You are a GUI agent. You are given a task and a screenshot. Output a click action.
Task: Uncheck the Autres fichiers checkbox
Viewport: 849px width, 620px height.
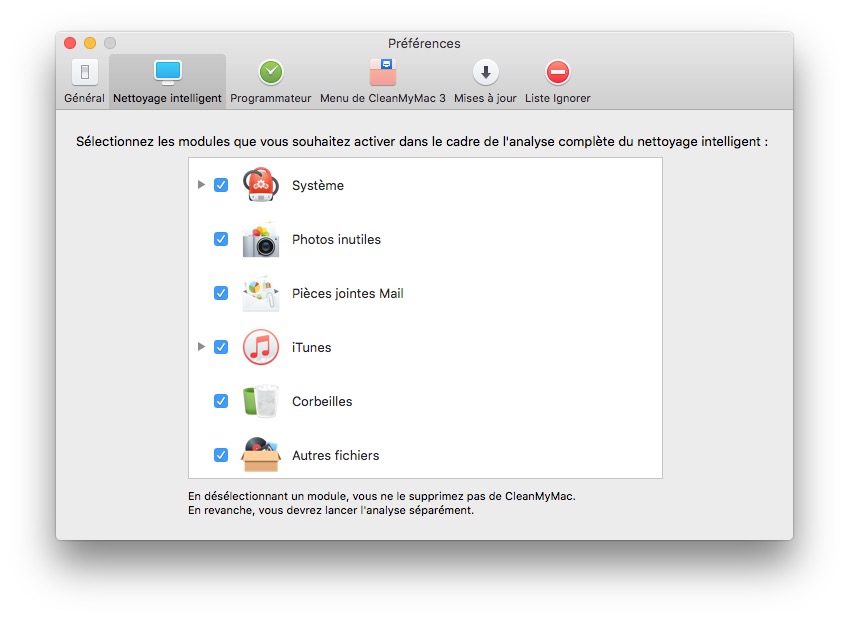point(221,455)
